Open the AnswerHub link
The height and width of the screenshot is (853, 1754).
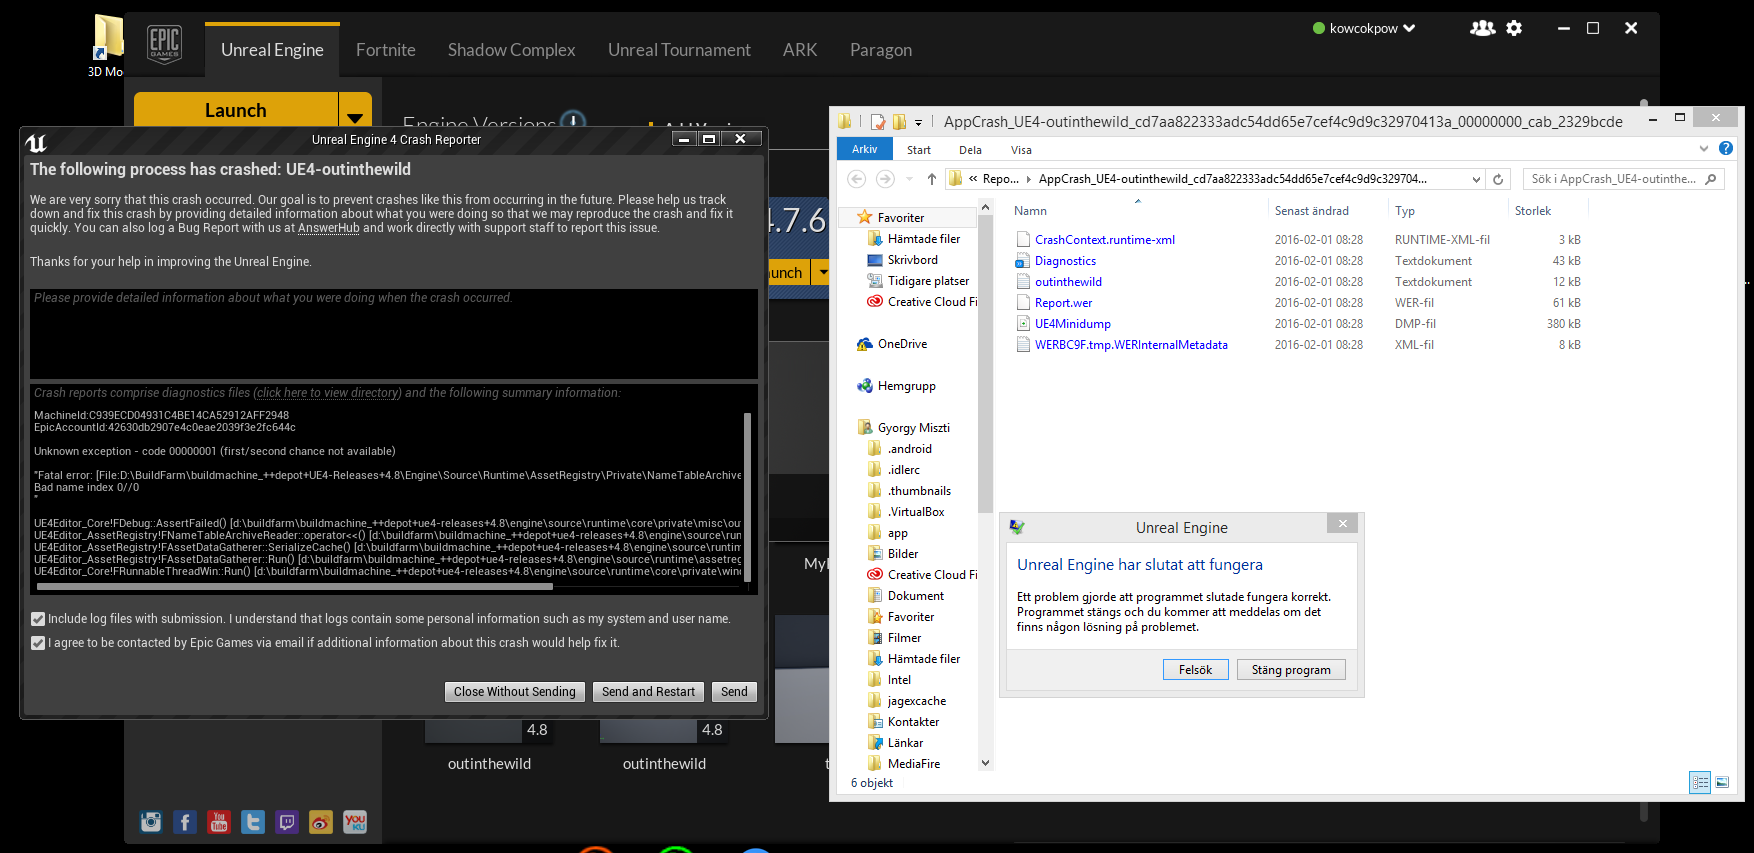point(329,228)
